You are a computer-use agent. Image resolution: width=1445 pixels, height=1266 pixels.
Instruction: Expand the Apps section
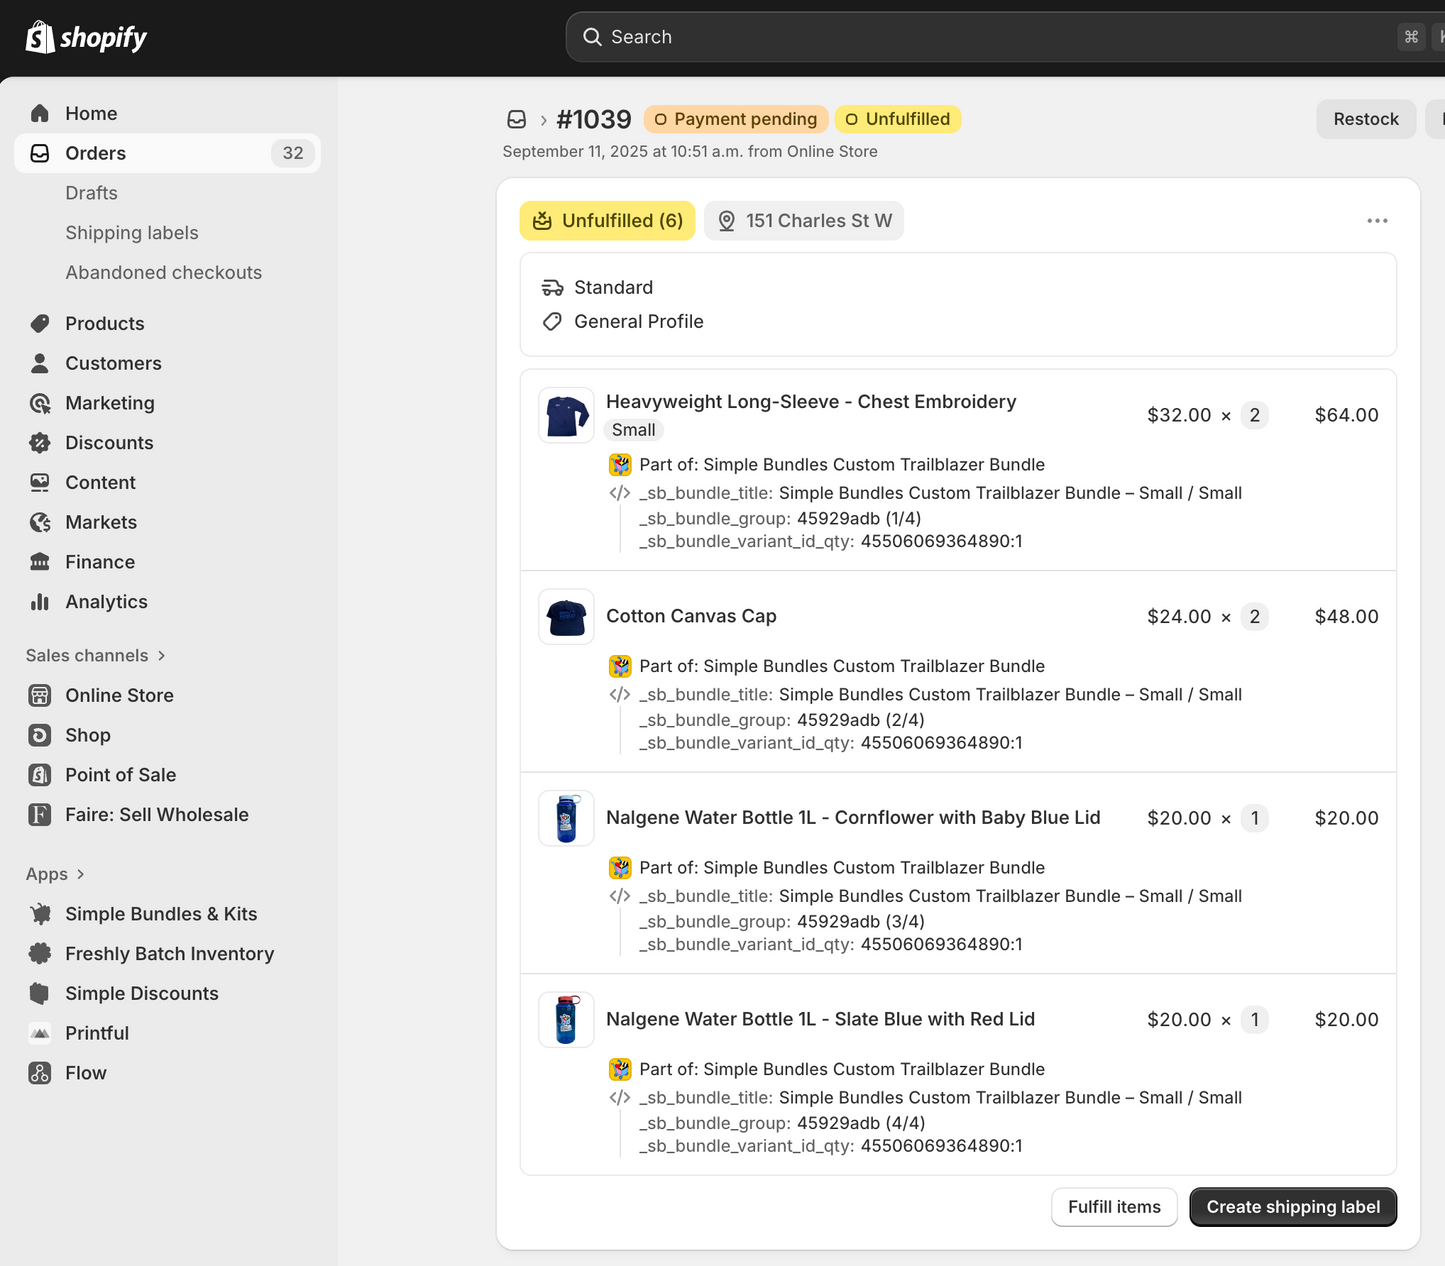pos(56,874)
